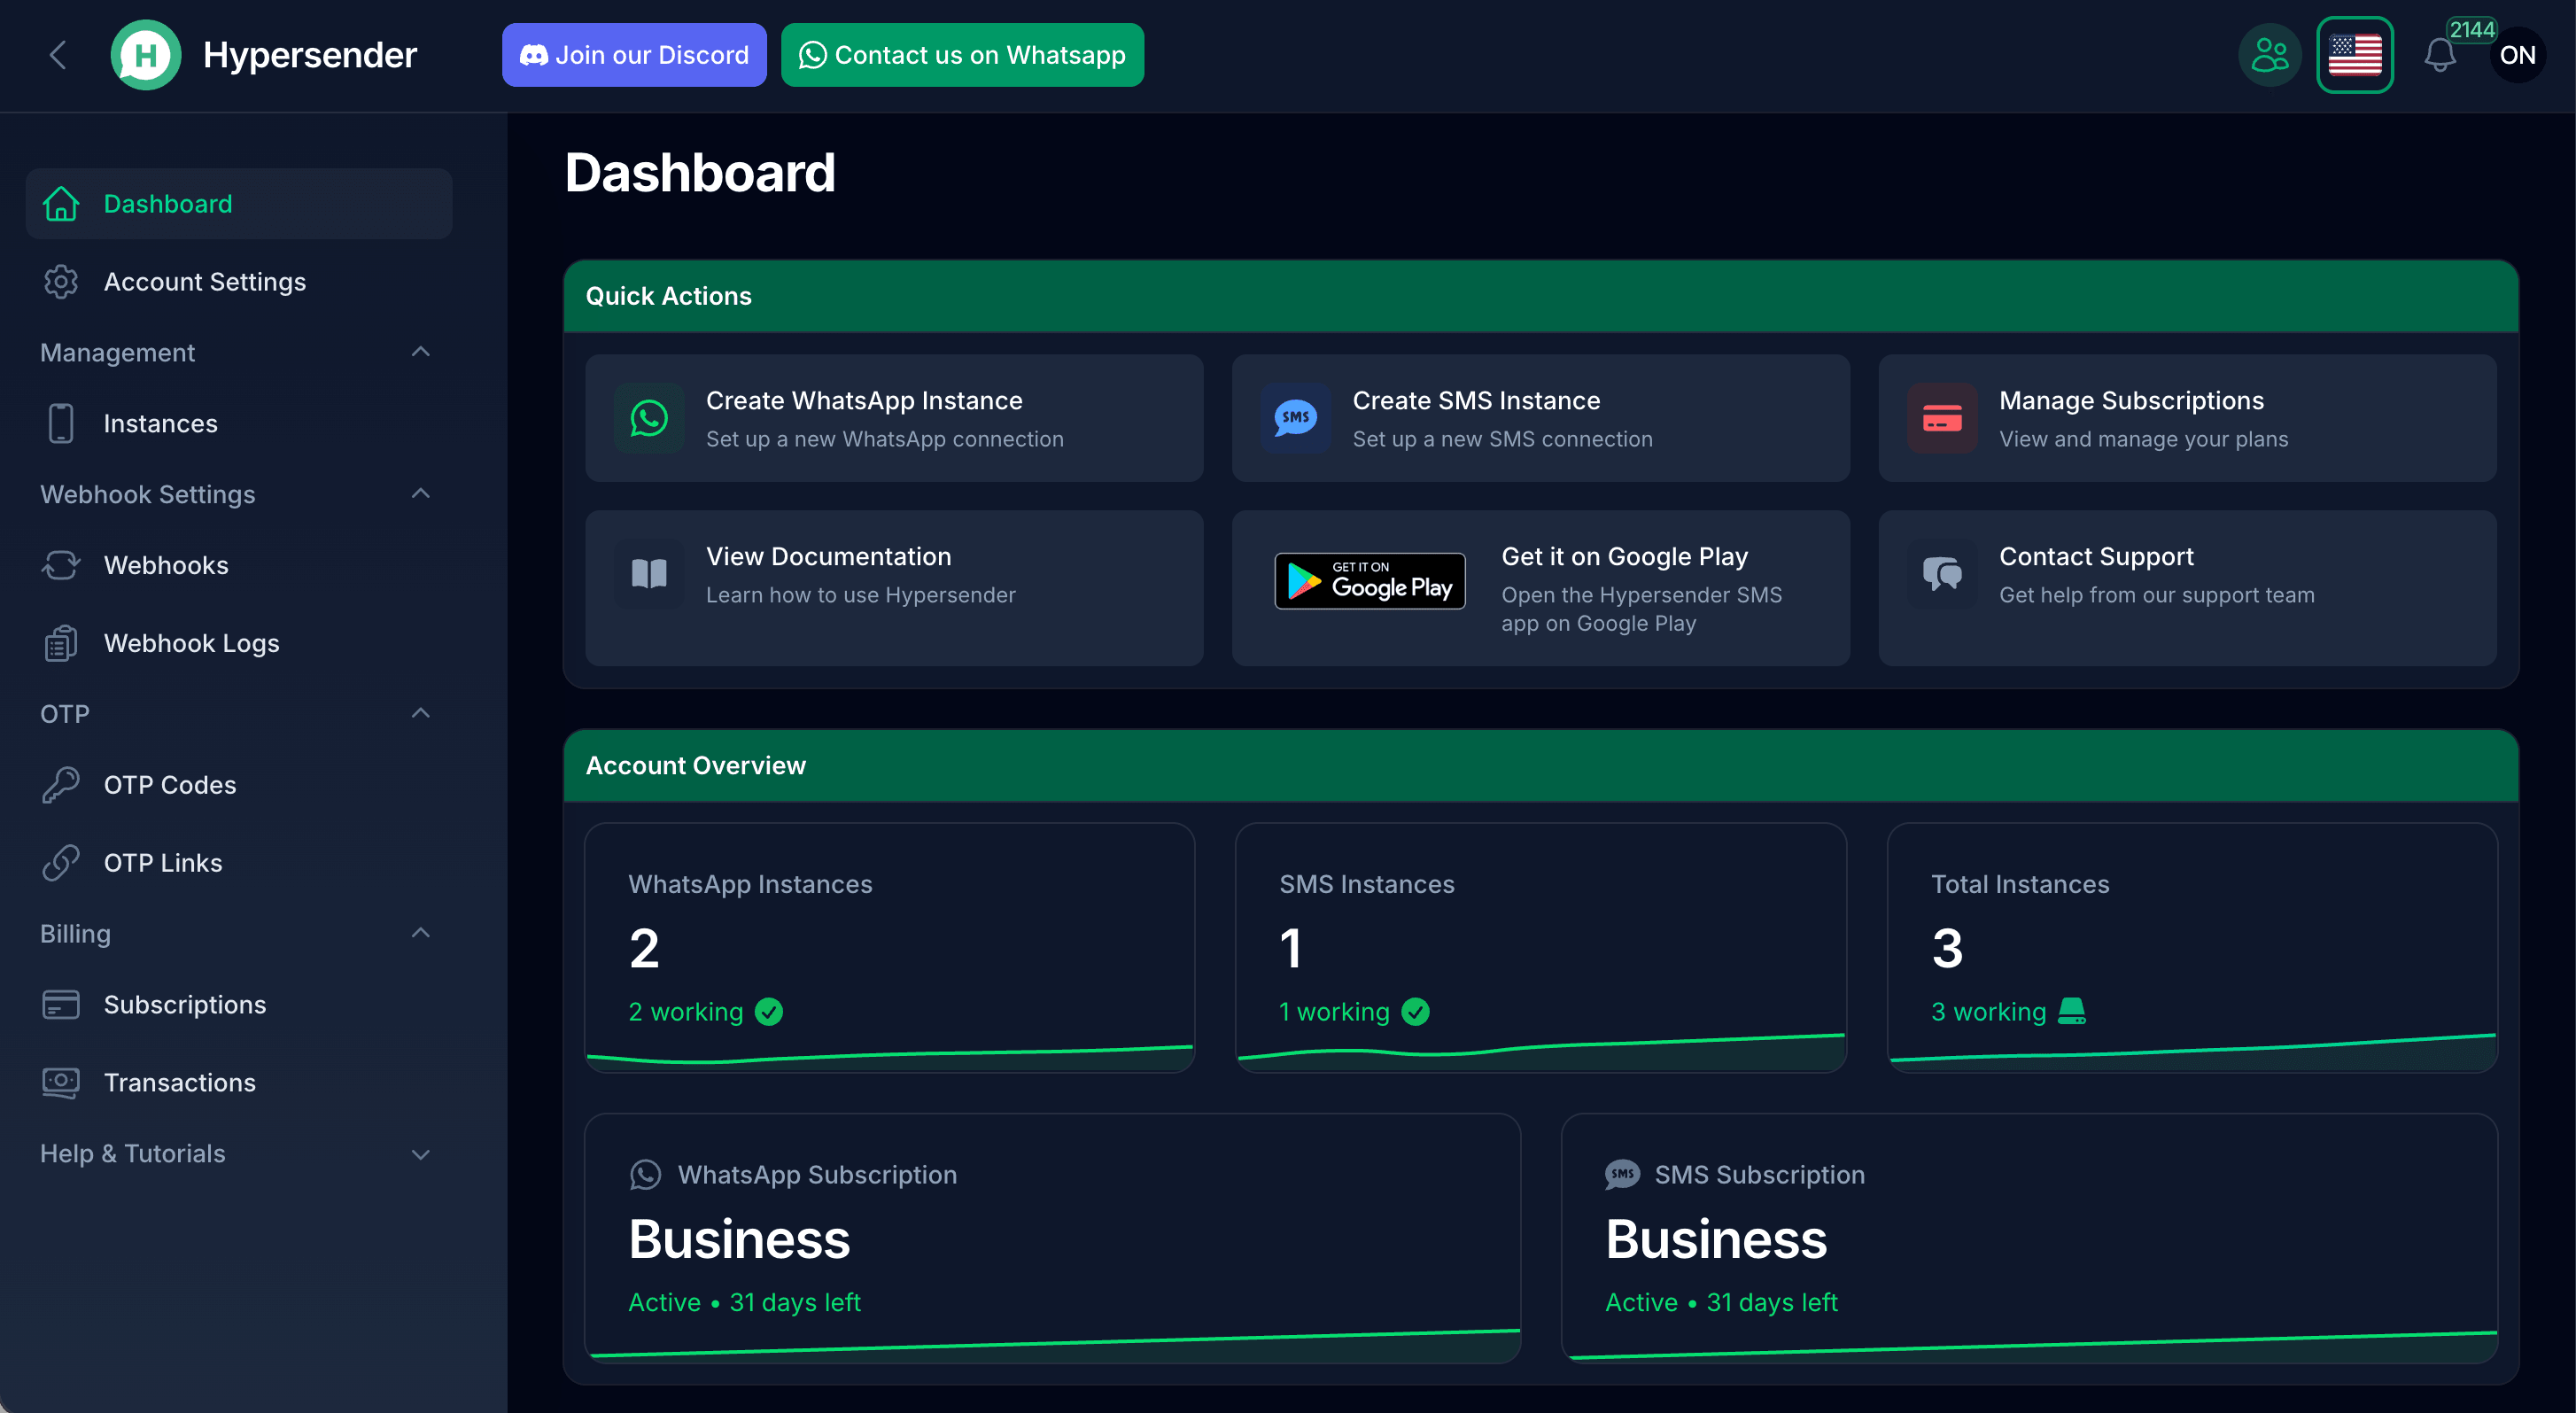Screen dimensions: 2576x1413
Task: Click the WhatsApp Subscription Business card
Action: coord(1053,1238)
